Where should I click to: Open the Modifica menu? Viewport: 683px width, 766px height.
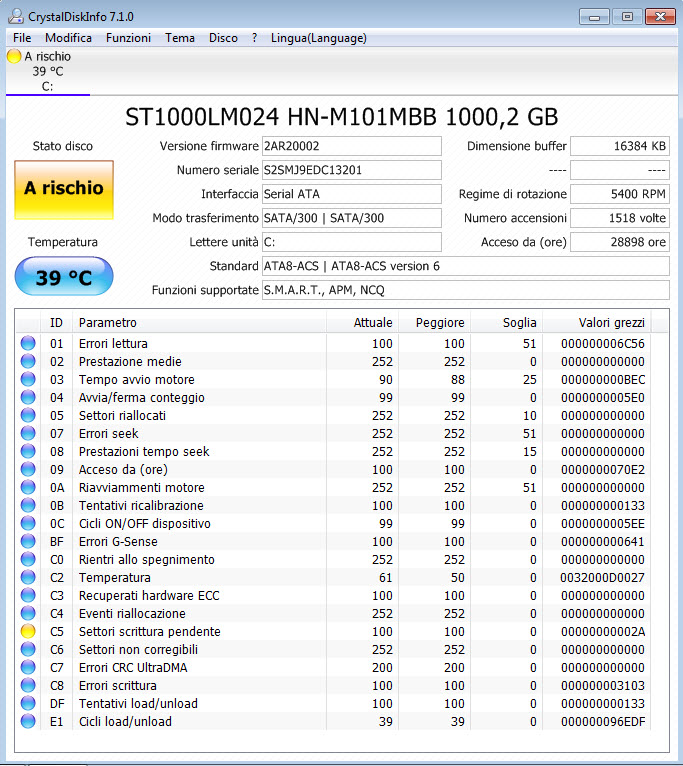(68, 38)
